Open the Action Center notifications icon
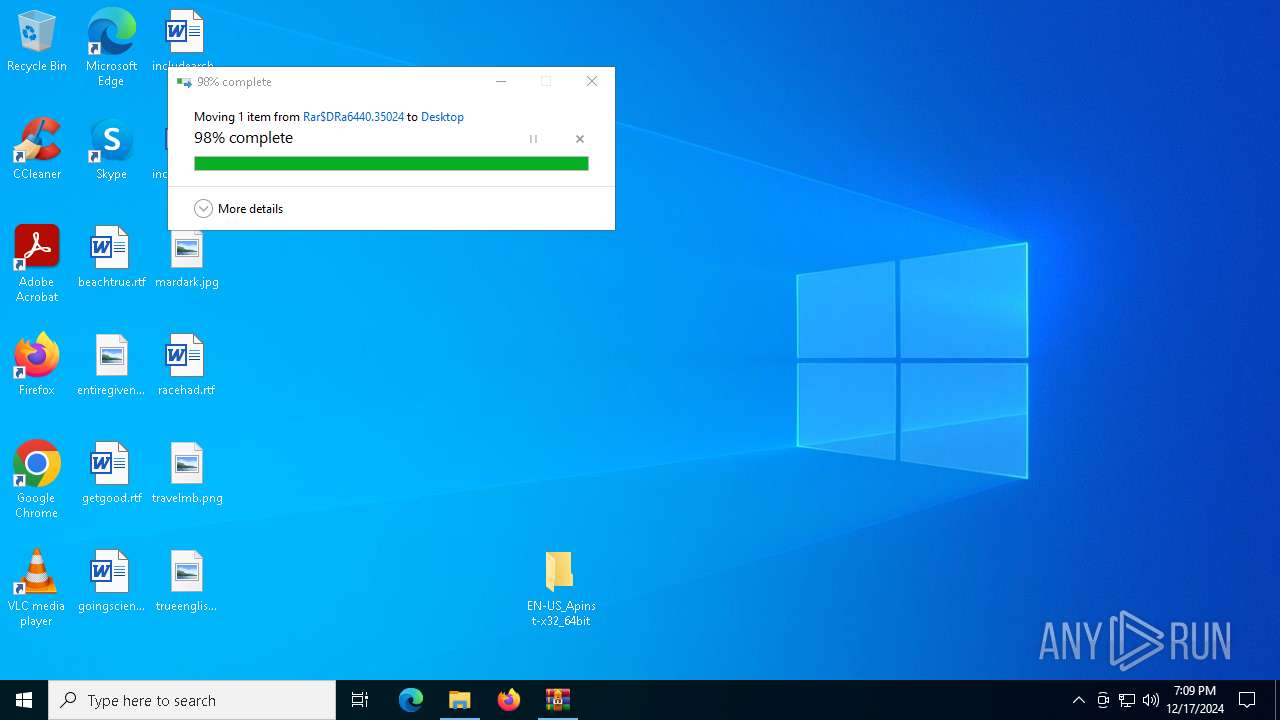This screenshot has width=1280, height=720. (x=1247, y=700)
